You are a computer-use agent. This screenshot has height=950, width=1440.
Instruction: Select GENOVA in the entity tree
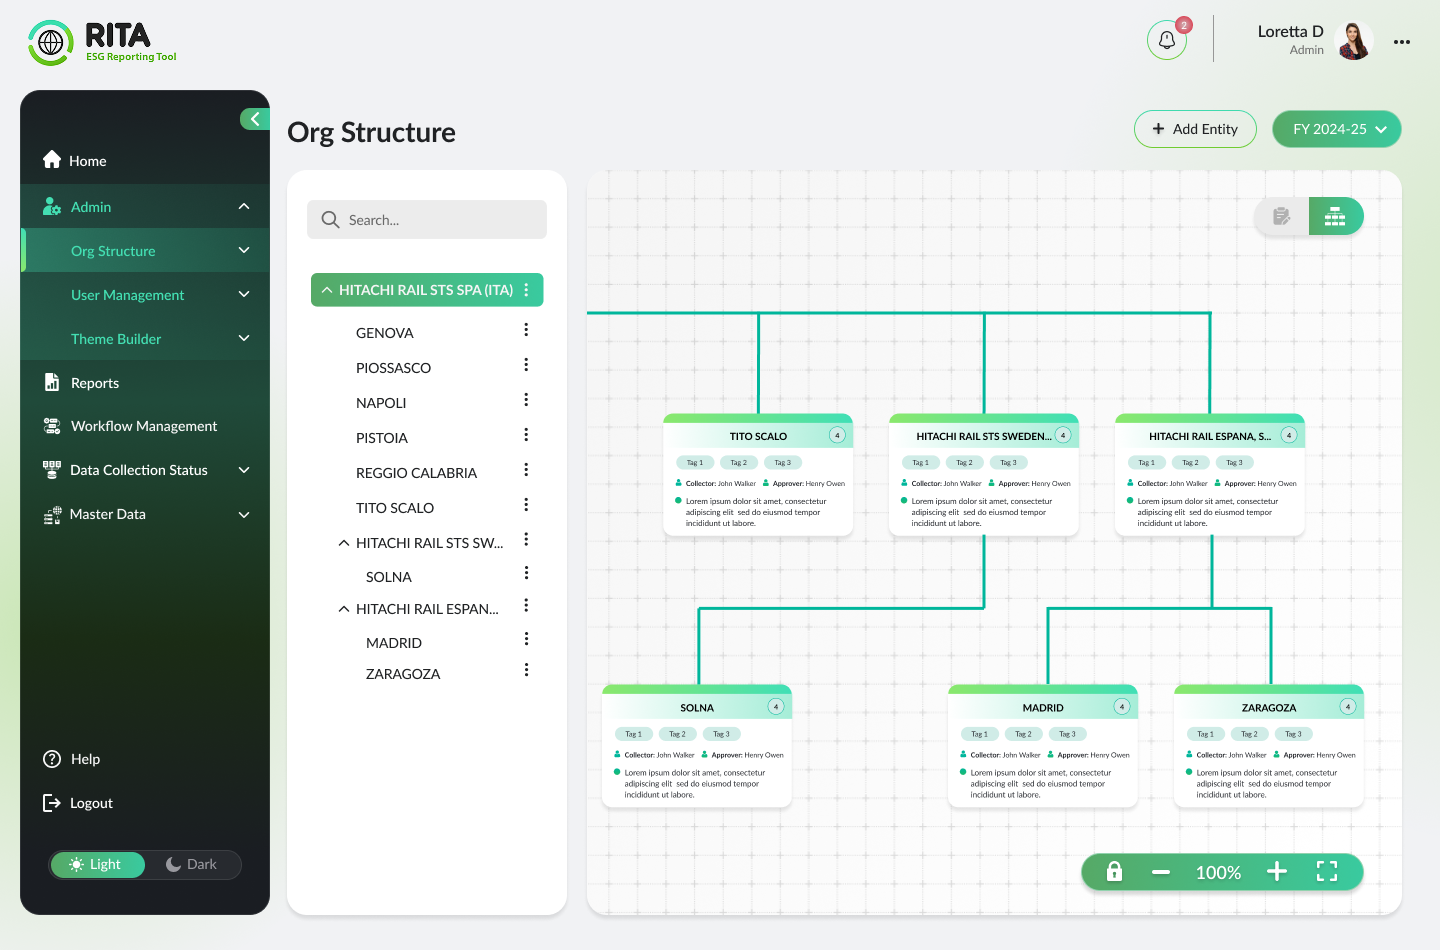[385, 333]
